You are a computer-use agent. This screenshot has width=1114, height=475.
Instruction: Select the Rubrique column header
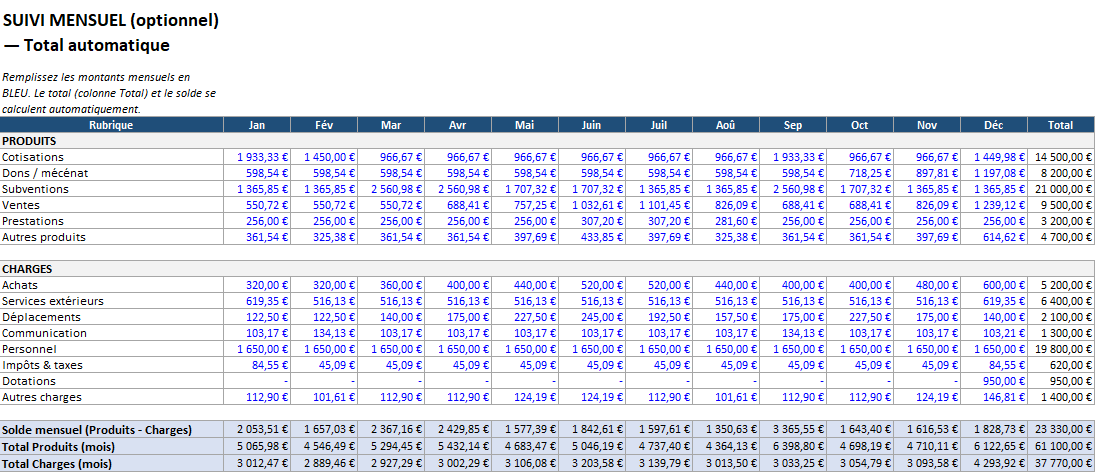pos(111,125)
